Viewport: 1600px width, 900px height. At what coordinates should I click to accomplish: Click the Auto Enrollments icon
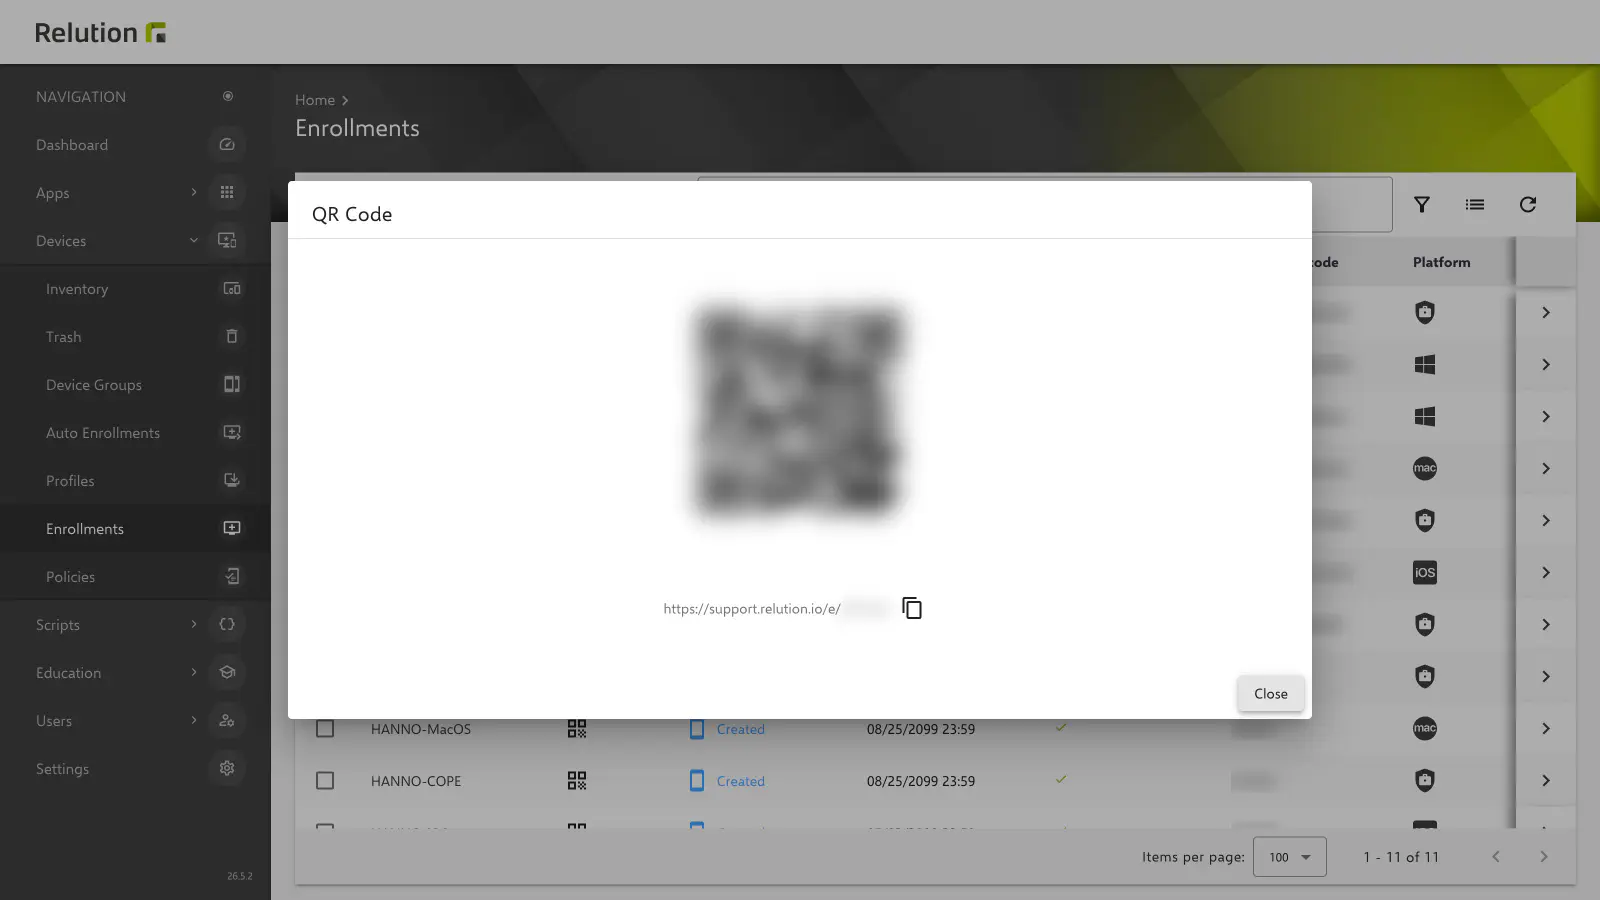(232, 433)
